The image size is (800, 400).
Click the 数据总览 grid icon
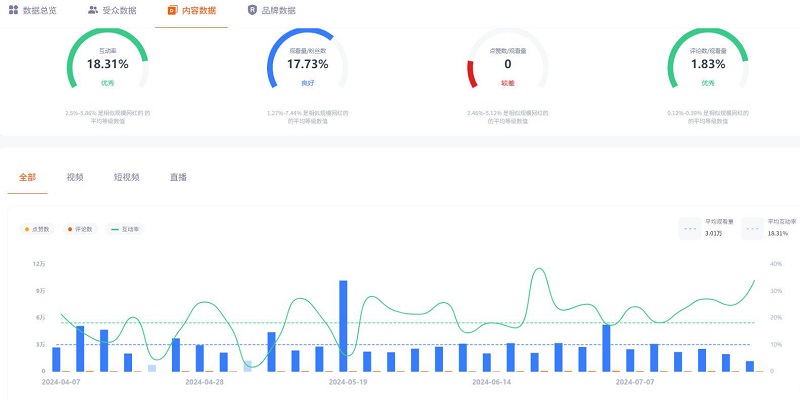click(x=13, y=10)
